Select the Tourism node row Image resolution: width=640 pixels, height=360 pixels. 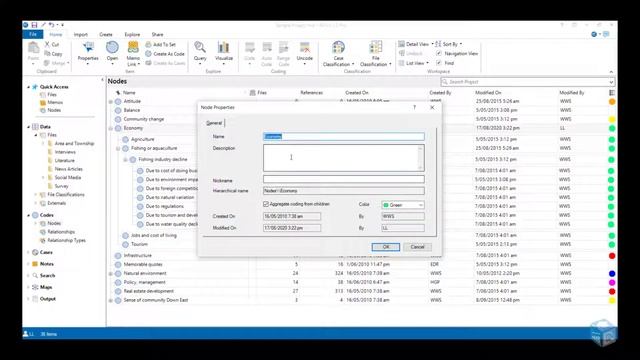(x=139, y=244)
